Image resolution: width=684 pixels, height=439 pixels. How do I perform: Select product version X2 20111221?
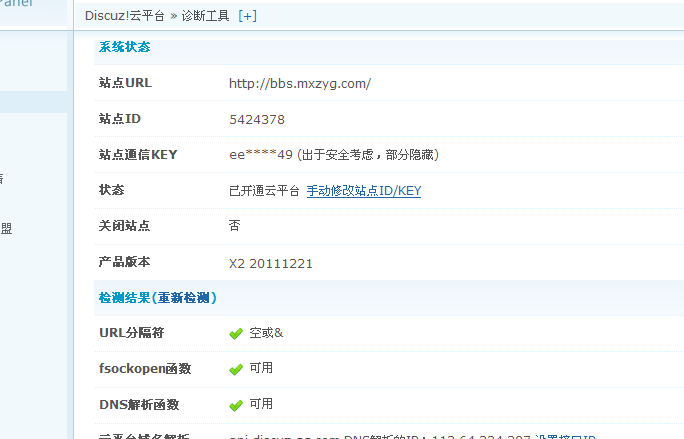coord(271,264)
